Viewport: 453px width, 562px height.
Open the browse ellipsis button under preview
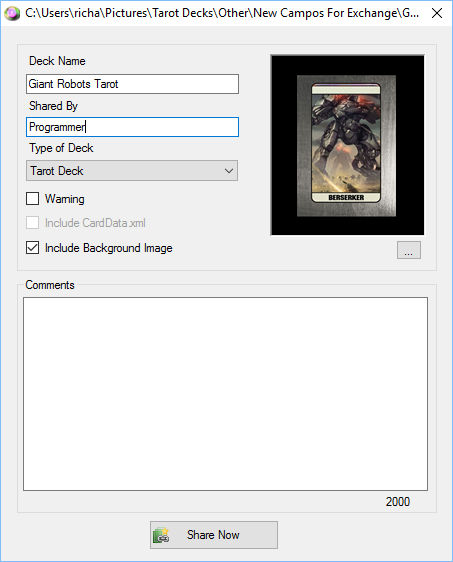409,250
